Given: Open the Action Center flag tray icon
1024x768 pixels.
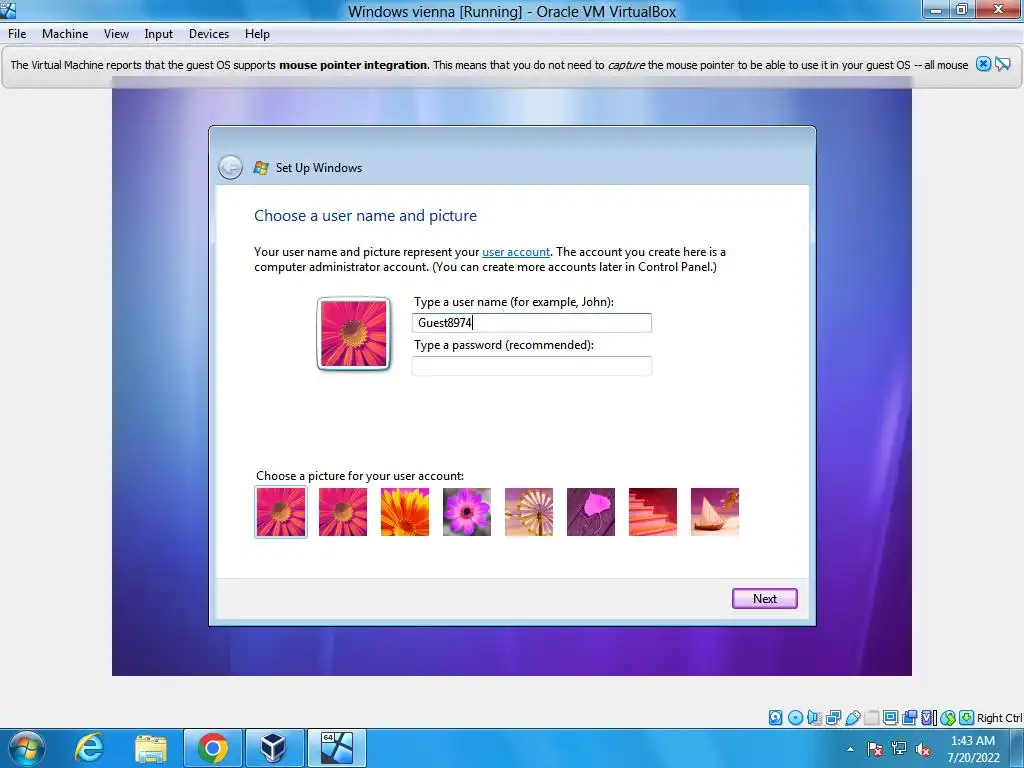Looking at the screenshot, I should point(874,749).
